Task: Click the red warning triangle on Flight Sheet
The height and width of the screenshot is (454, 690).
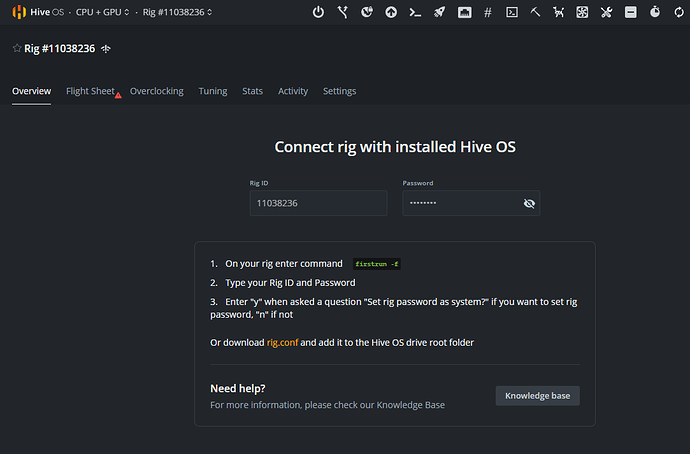Action: [x=118, y=95]
